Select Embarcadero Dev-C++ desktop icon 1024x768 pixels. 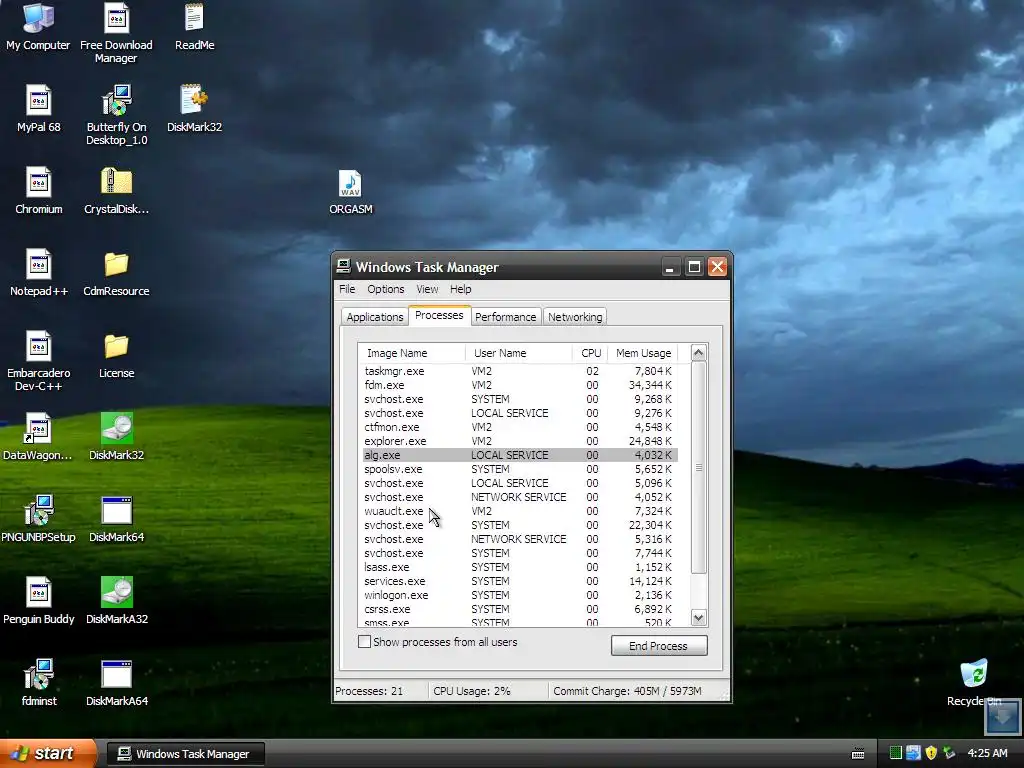point(39,361)
